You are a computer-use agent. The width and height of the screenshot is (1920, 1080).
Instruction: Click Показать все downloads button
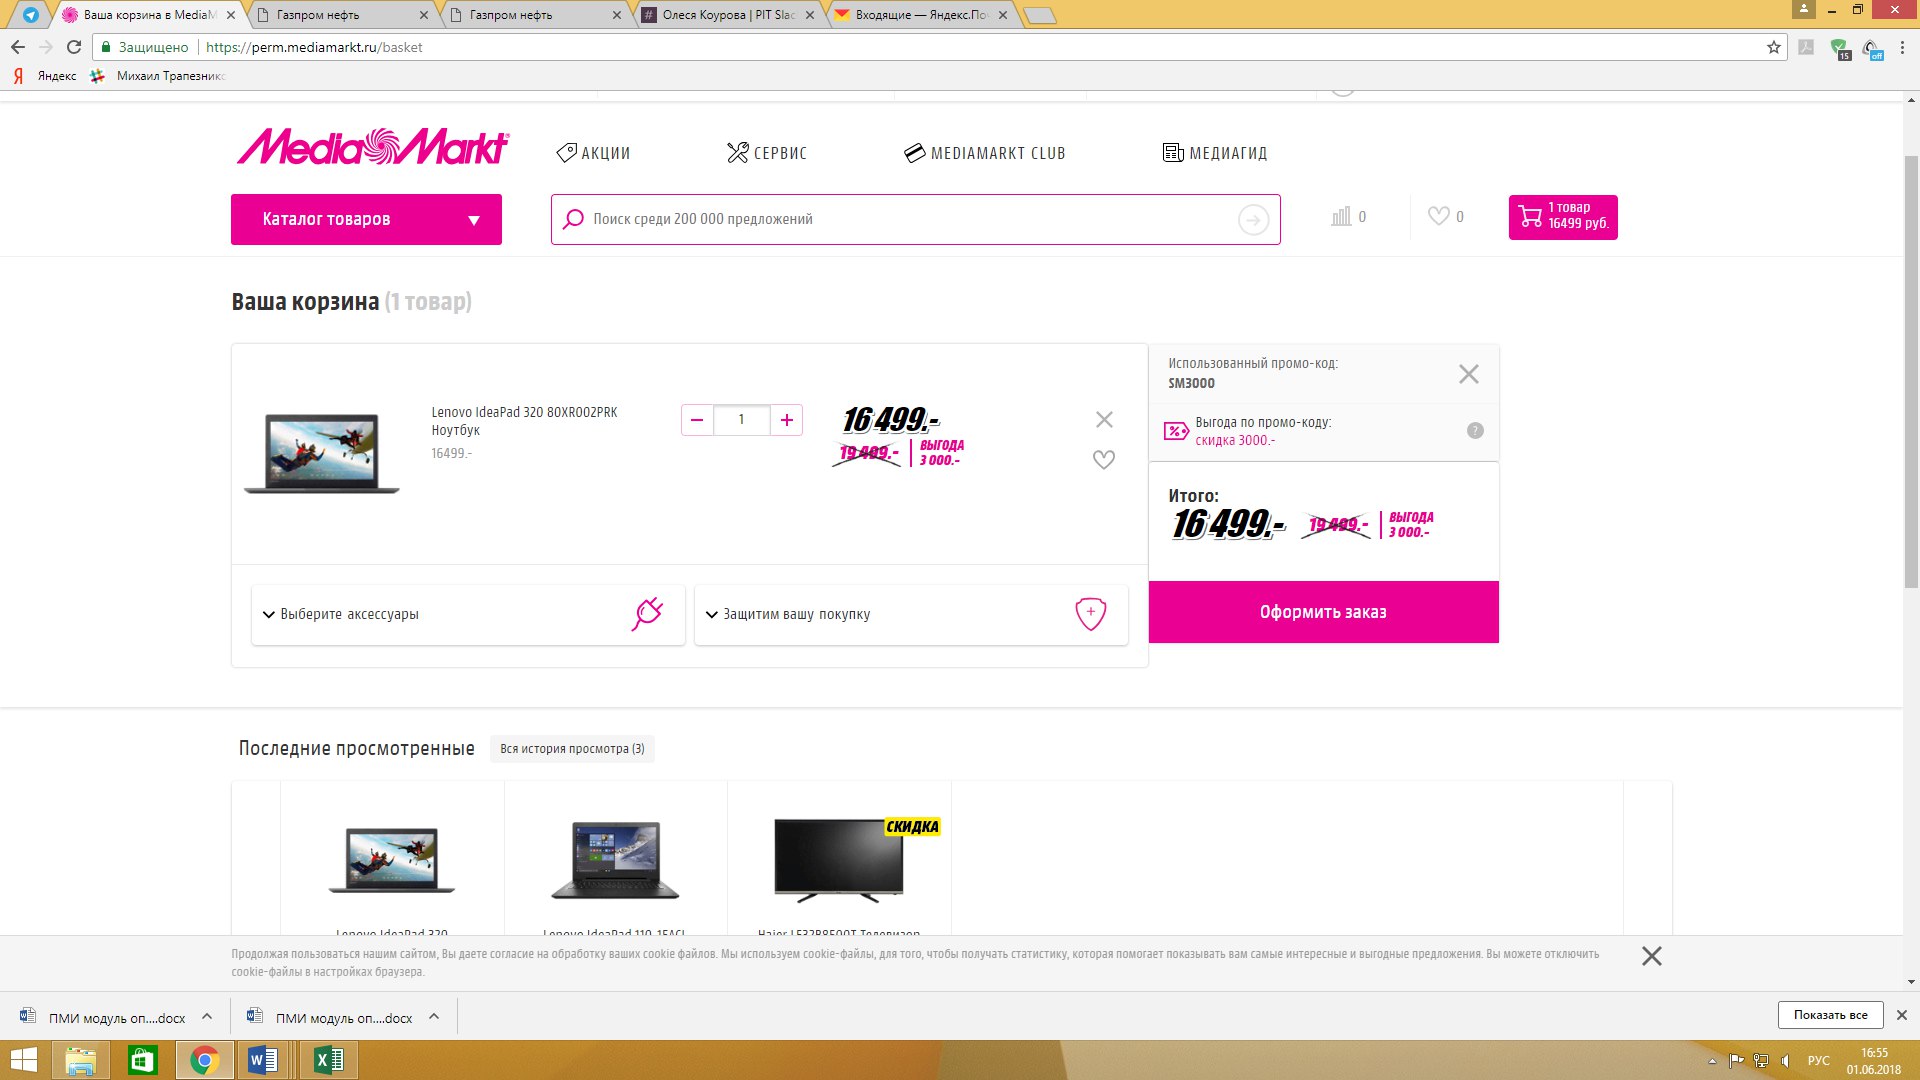point(1830,1015)
